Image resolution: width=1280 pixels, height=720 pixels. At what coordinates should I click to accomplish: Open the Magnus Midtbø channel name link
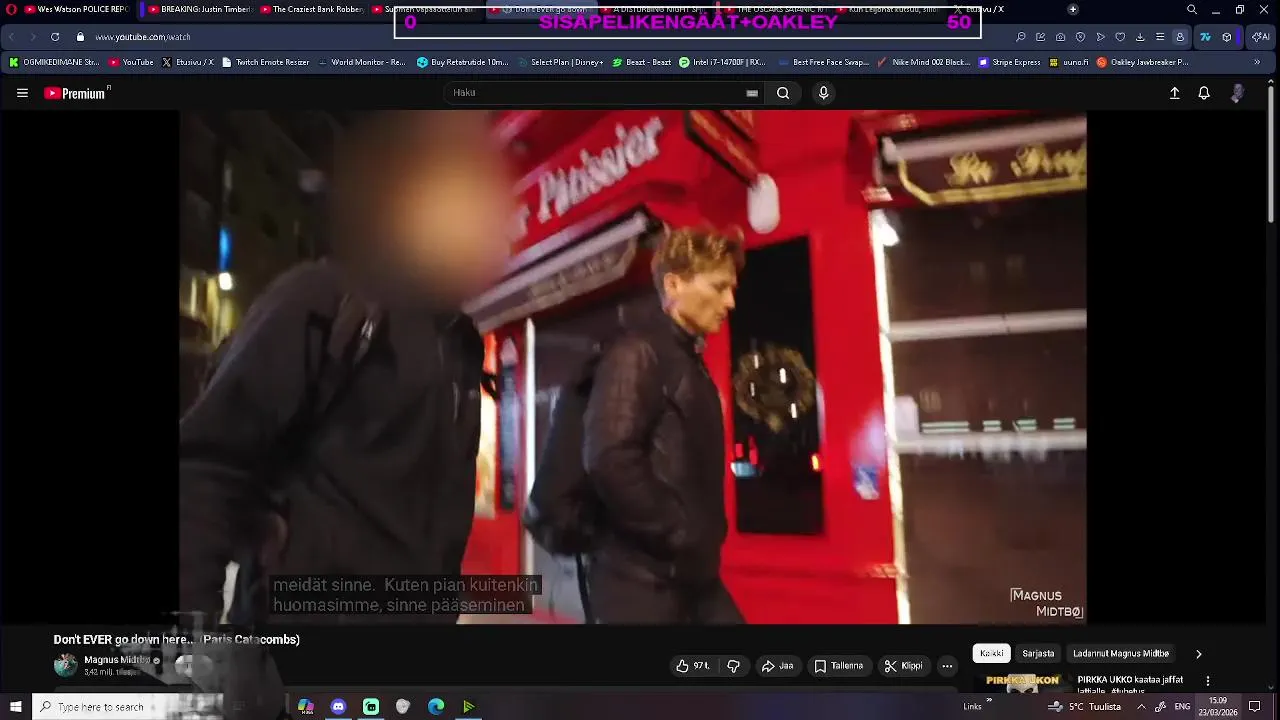pos(117,660)
